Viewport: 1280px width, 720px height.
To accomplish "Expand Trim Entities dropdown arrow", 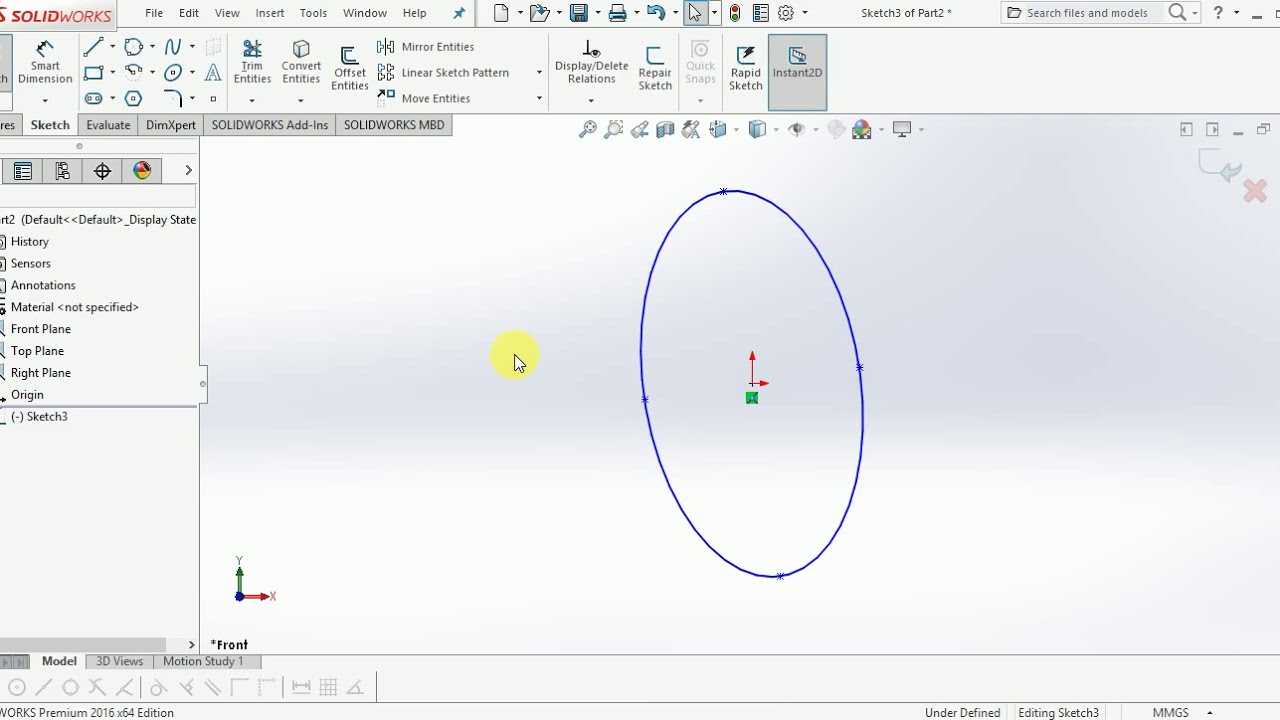I will 252,100.
